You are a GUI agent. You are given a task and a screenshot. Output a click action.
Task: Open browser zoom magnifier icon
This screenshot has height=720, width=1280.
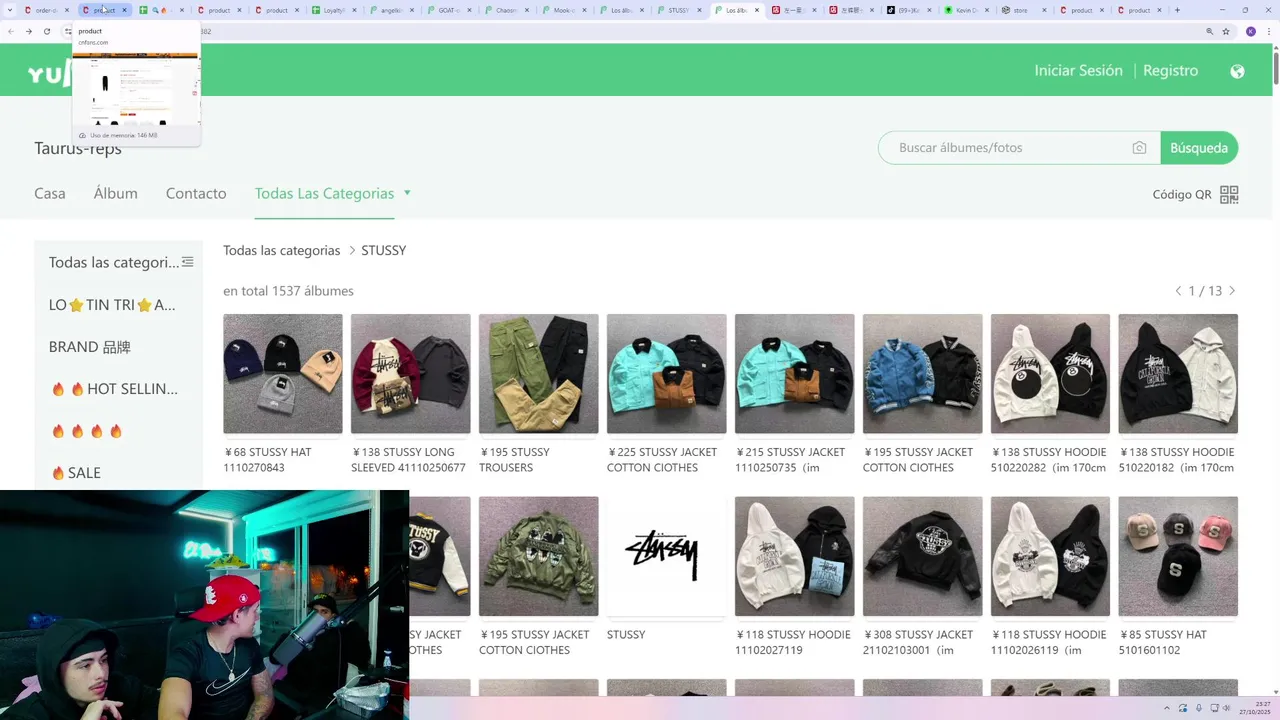click(1209, 31)
